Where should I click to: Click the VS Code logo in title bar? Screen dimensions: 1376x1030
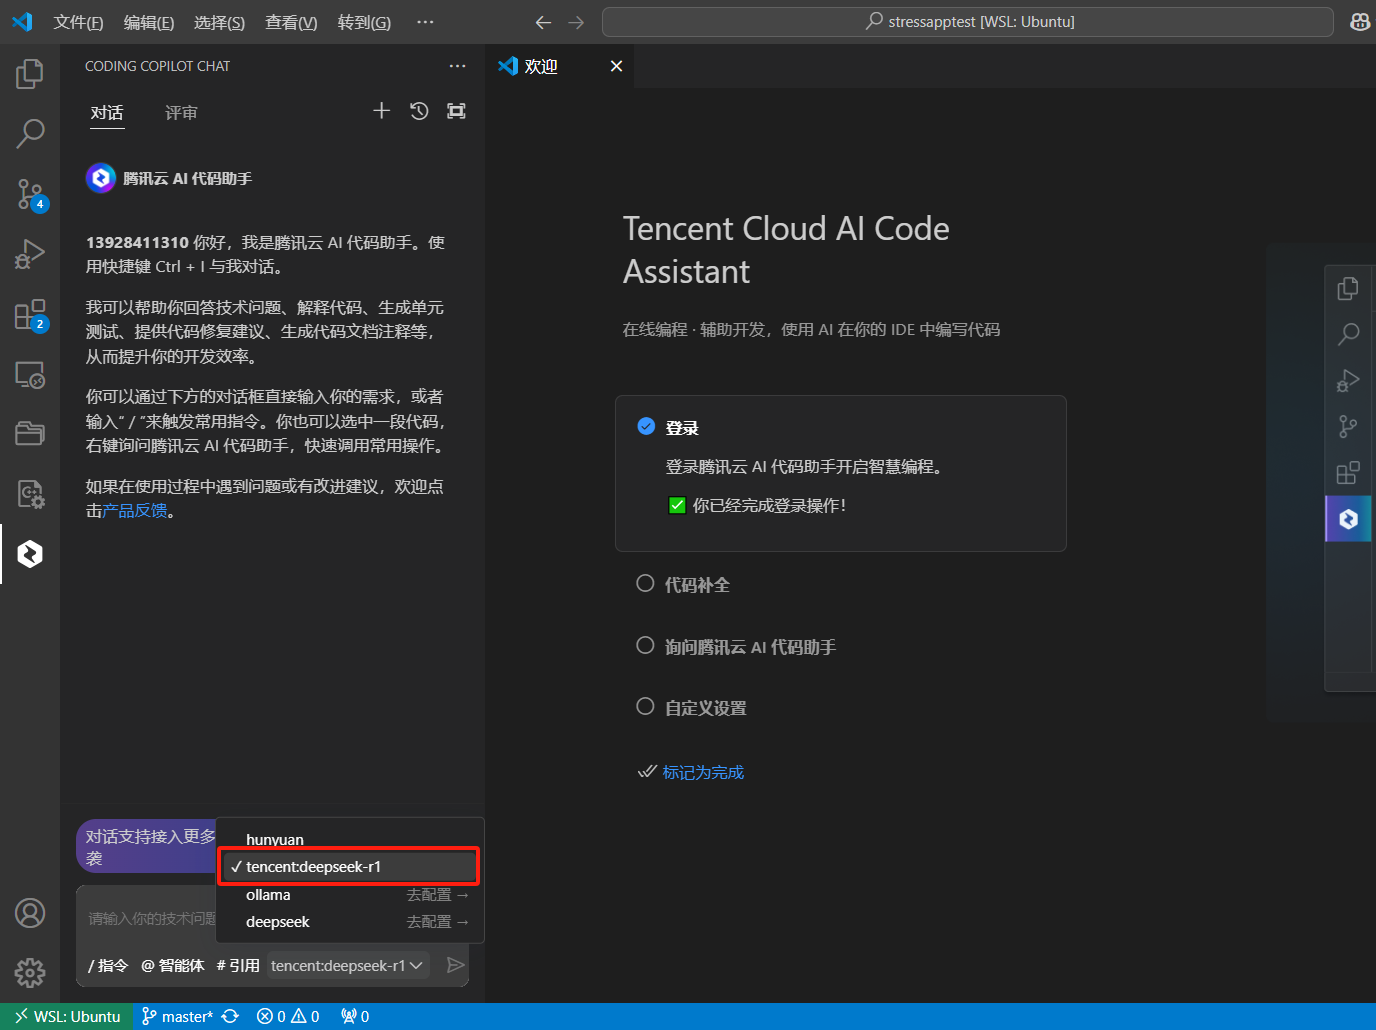click(x=22, y=22)
